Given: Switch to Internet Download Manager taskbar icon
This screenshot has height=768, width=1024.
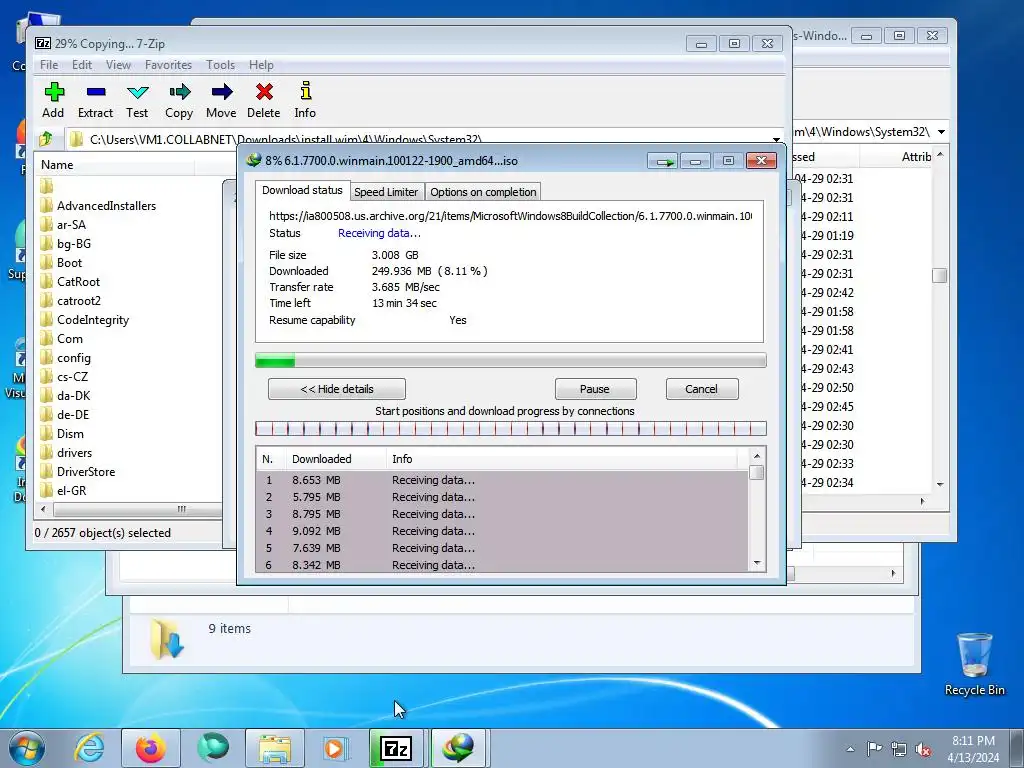Looking at the screenshot, I should [x=458, y=748].
